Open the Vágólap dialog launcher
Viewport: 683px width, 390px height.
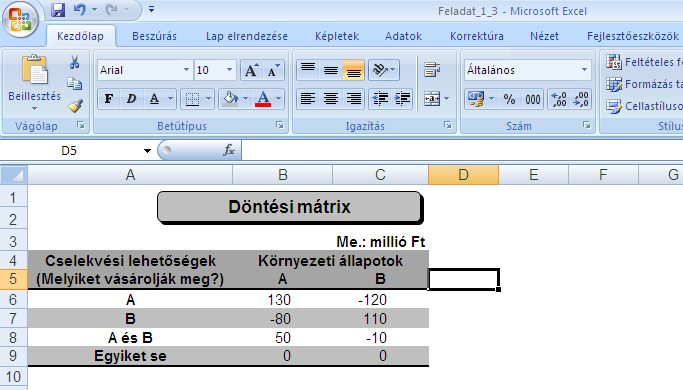click(x=81, y=125)
